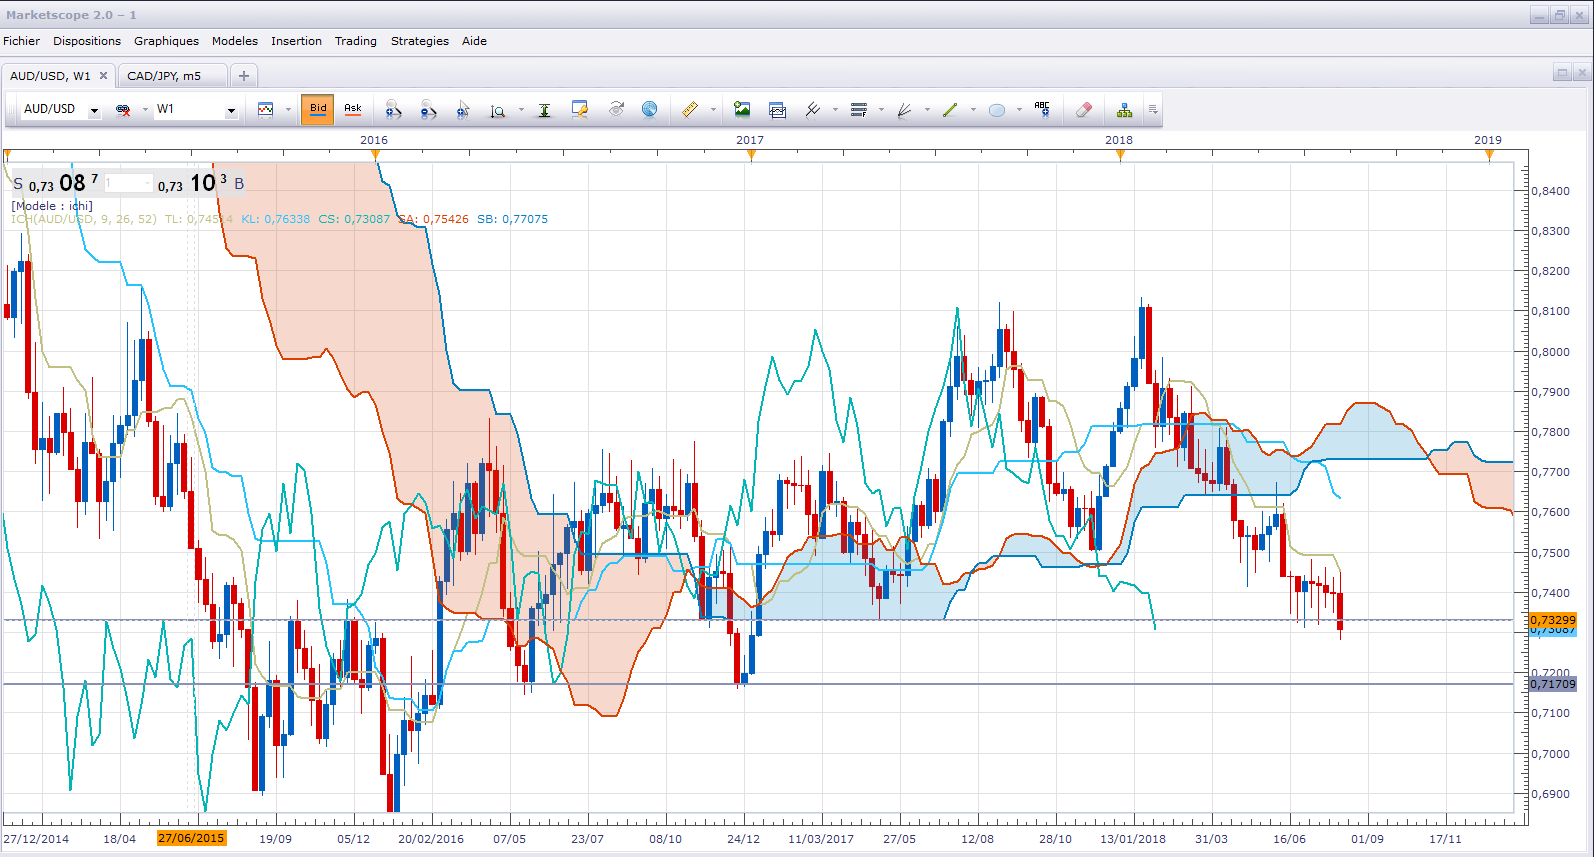The width and height of the screenshot is (1594, 857).
Task: Select the Fibonacci levels tool
Action: click(858, 109)
